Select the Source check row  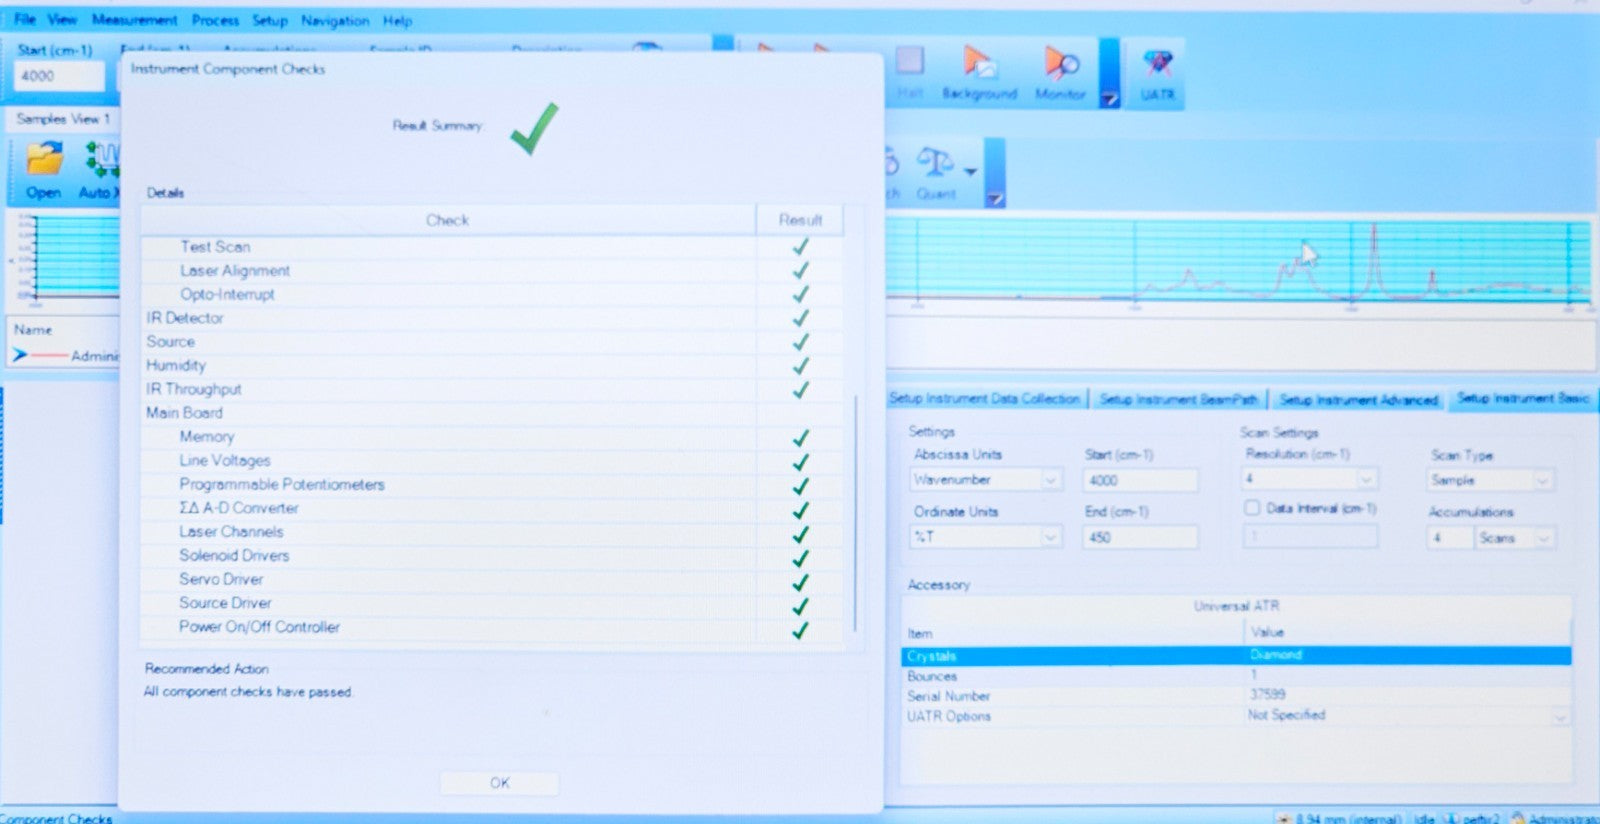click(492, 342)
